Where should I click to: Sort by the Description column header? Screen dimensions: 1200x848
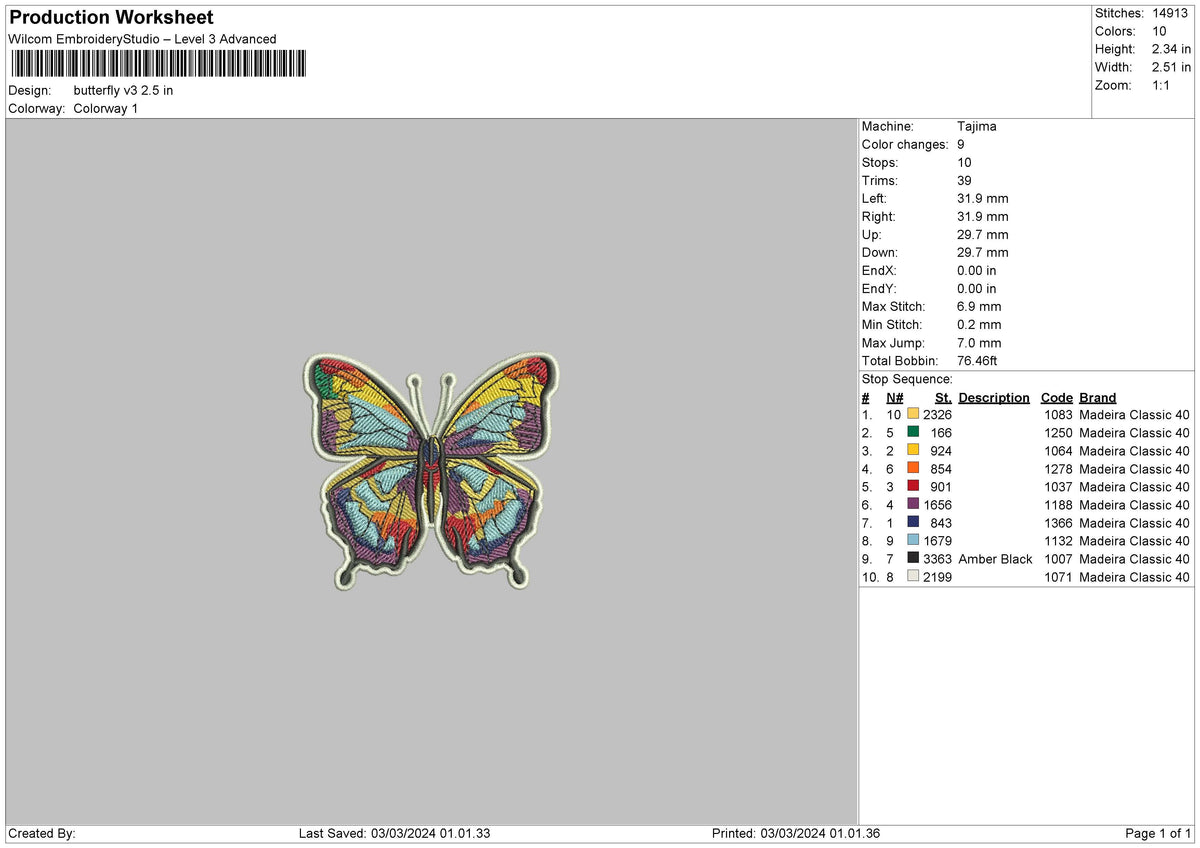(994, 397)
